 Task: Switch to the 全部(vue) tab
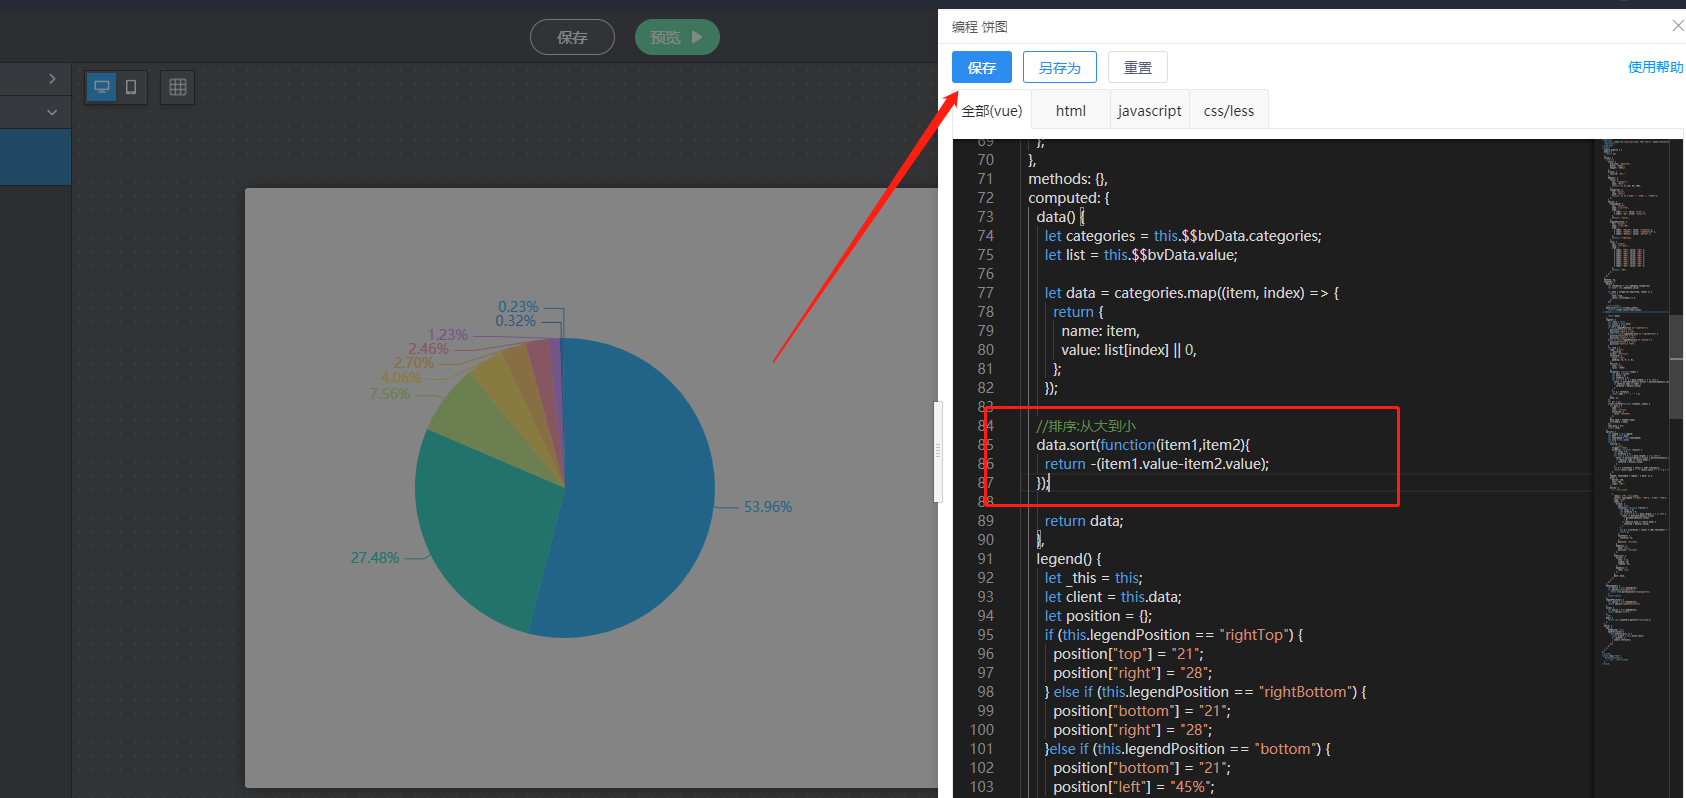tap(991, 110)
